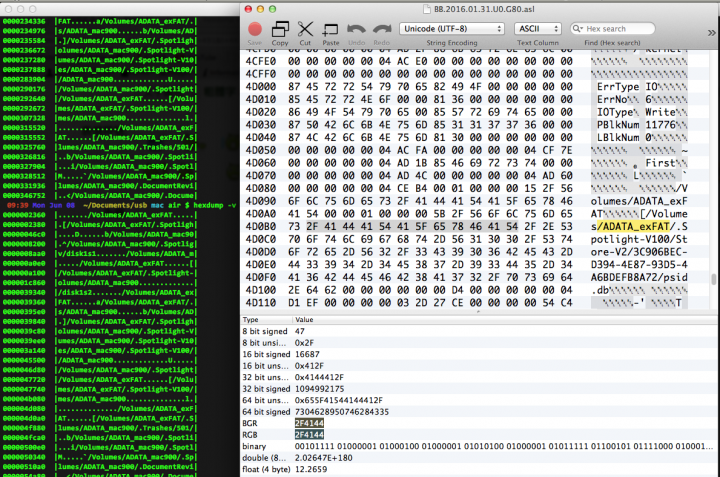Click the RGB color value 2F4144
Image resolution: width=720 pixels, height=477 pixels.
click(x=309, y=435)
